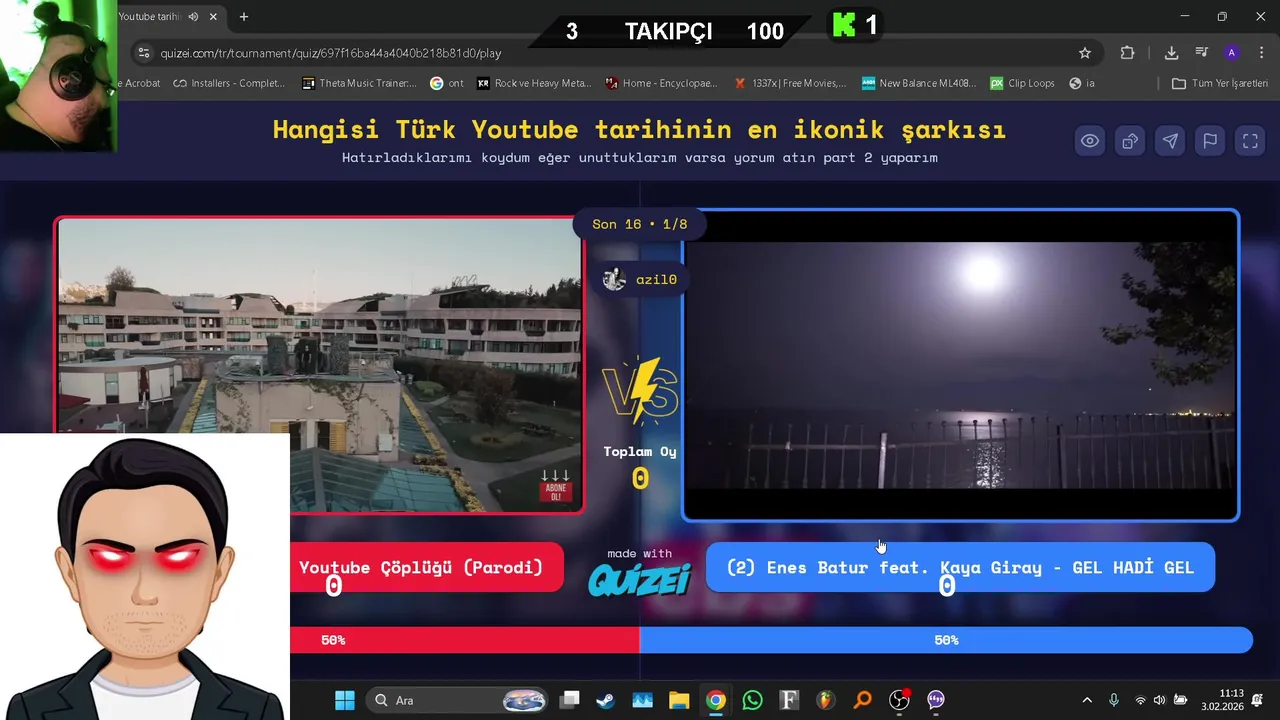Click the red 50% vote bar
1280x720 pixels.
[x=465, y=640]
